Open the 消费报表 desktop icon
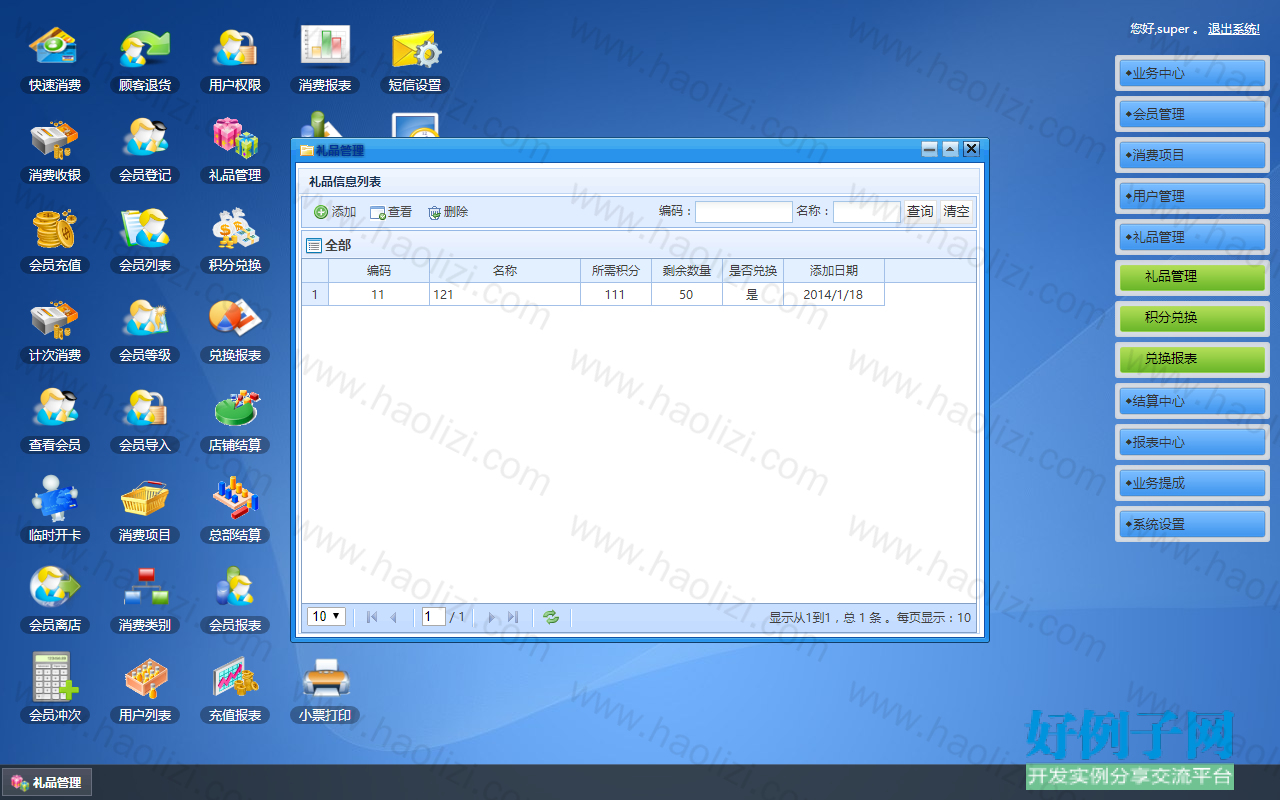This screenshot has height=800, width=1280. pyautogui.click(x=325, y=60)
